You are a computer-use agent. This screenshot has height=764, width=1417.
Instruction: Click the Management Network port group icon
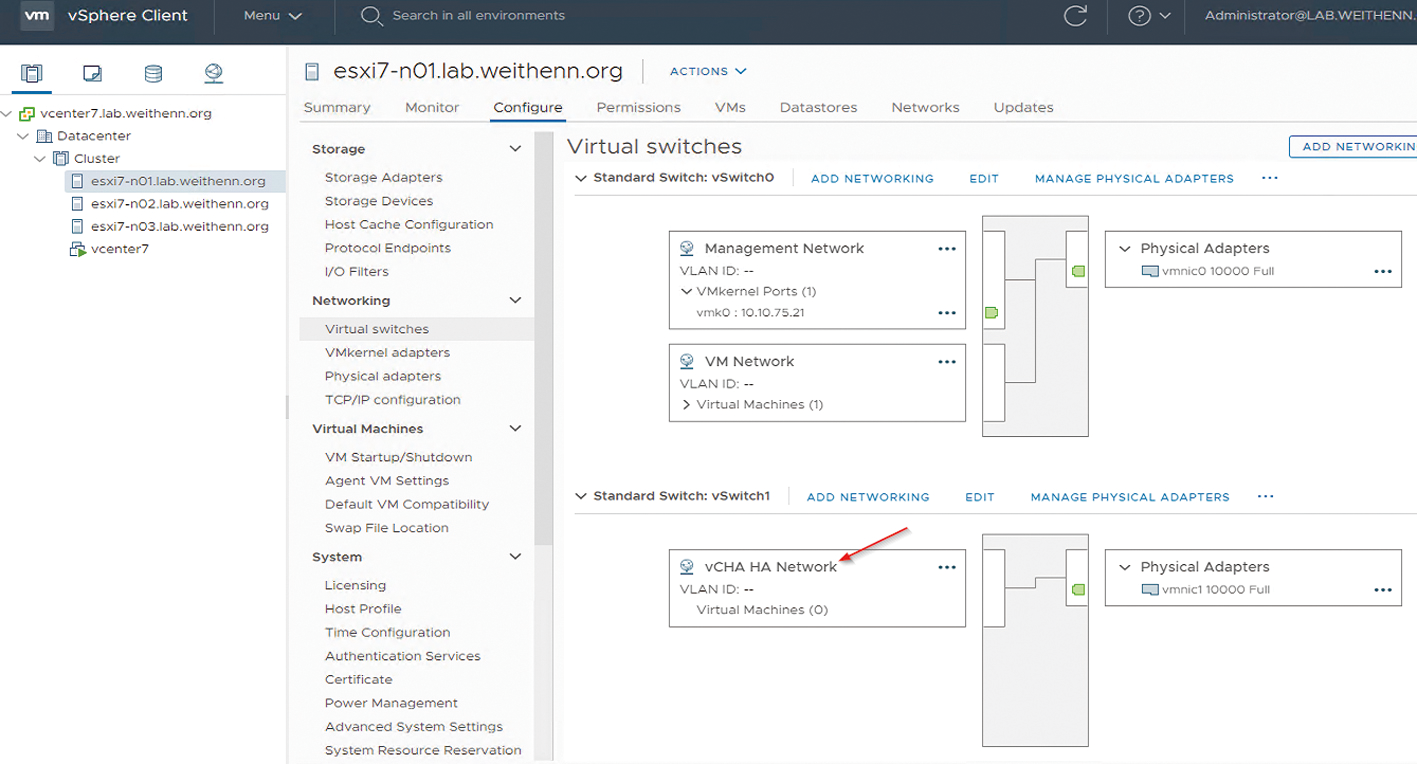tap(687, 248)
